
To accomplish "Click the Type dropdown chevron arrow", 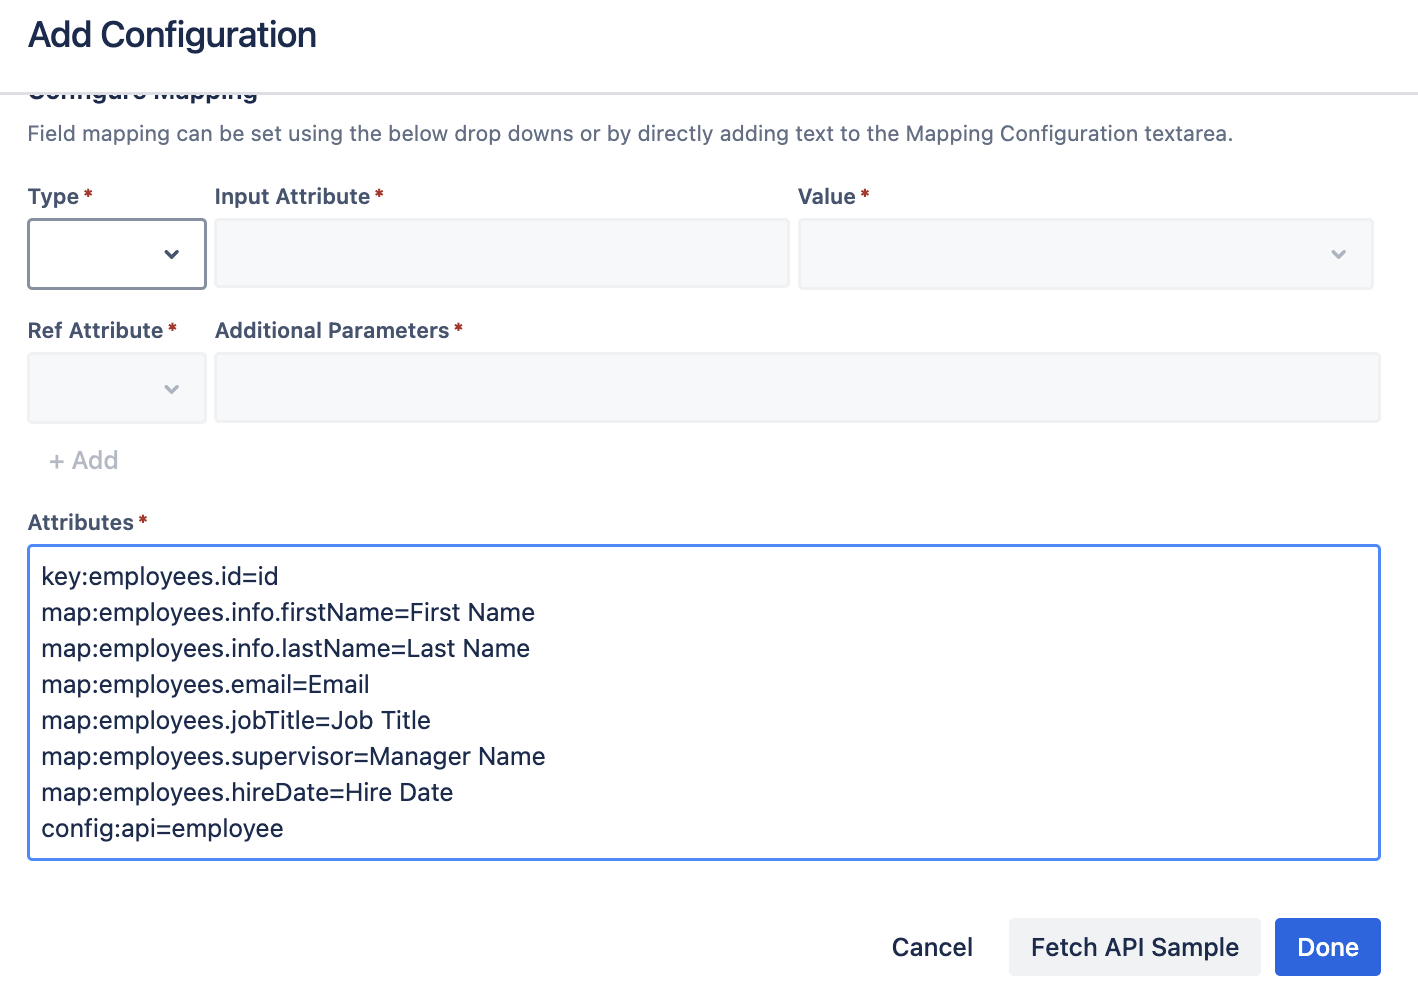I will point(172,254).
